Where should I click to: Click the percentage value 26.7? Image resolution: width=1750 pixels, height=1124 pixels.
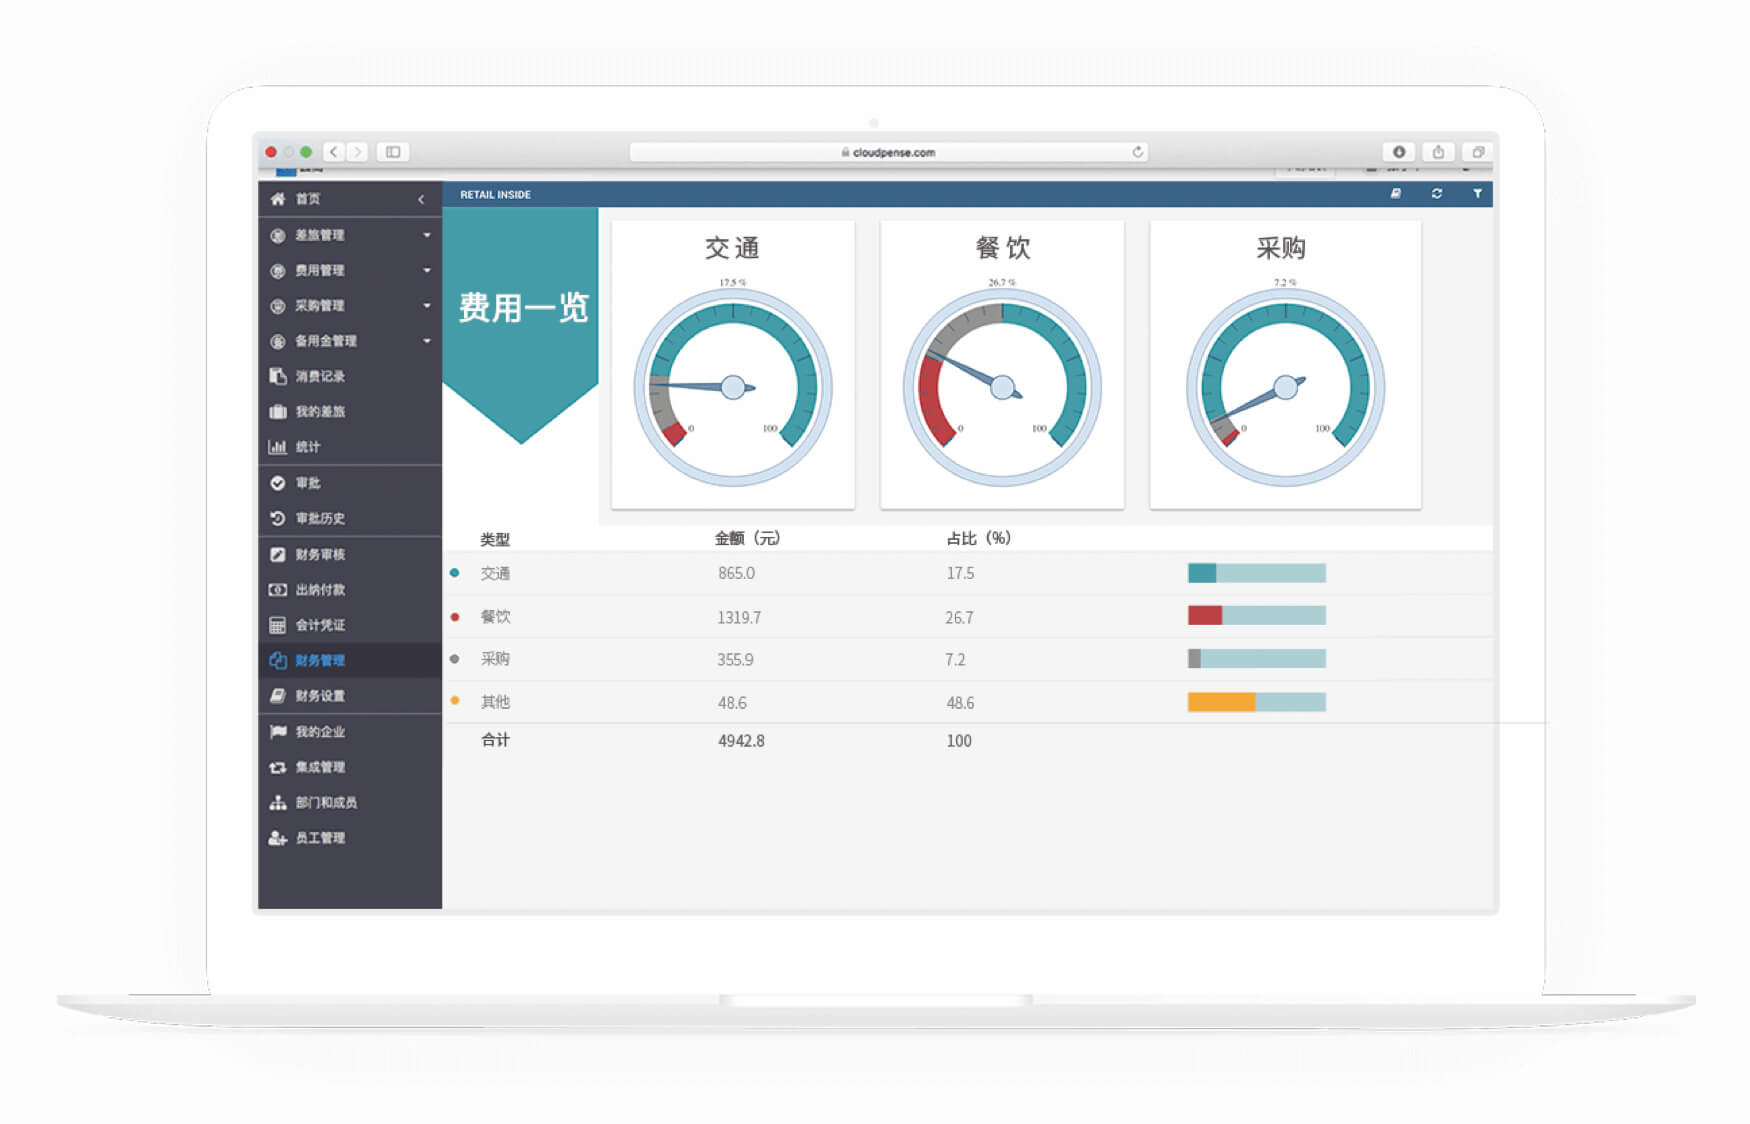959,618
